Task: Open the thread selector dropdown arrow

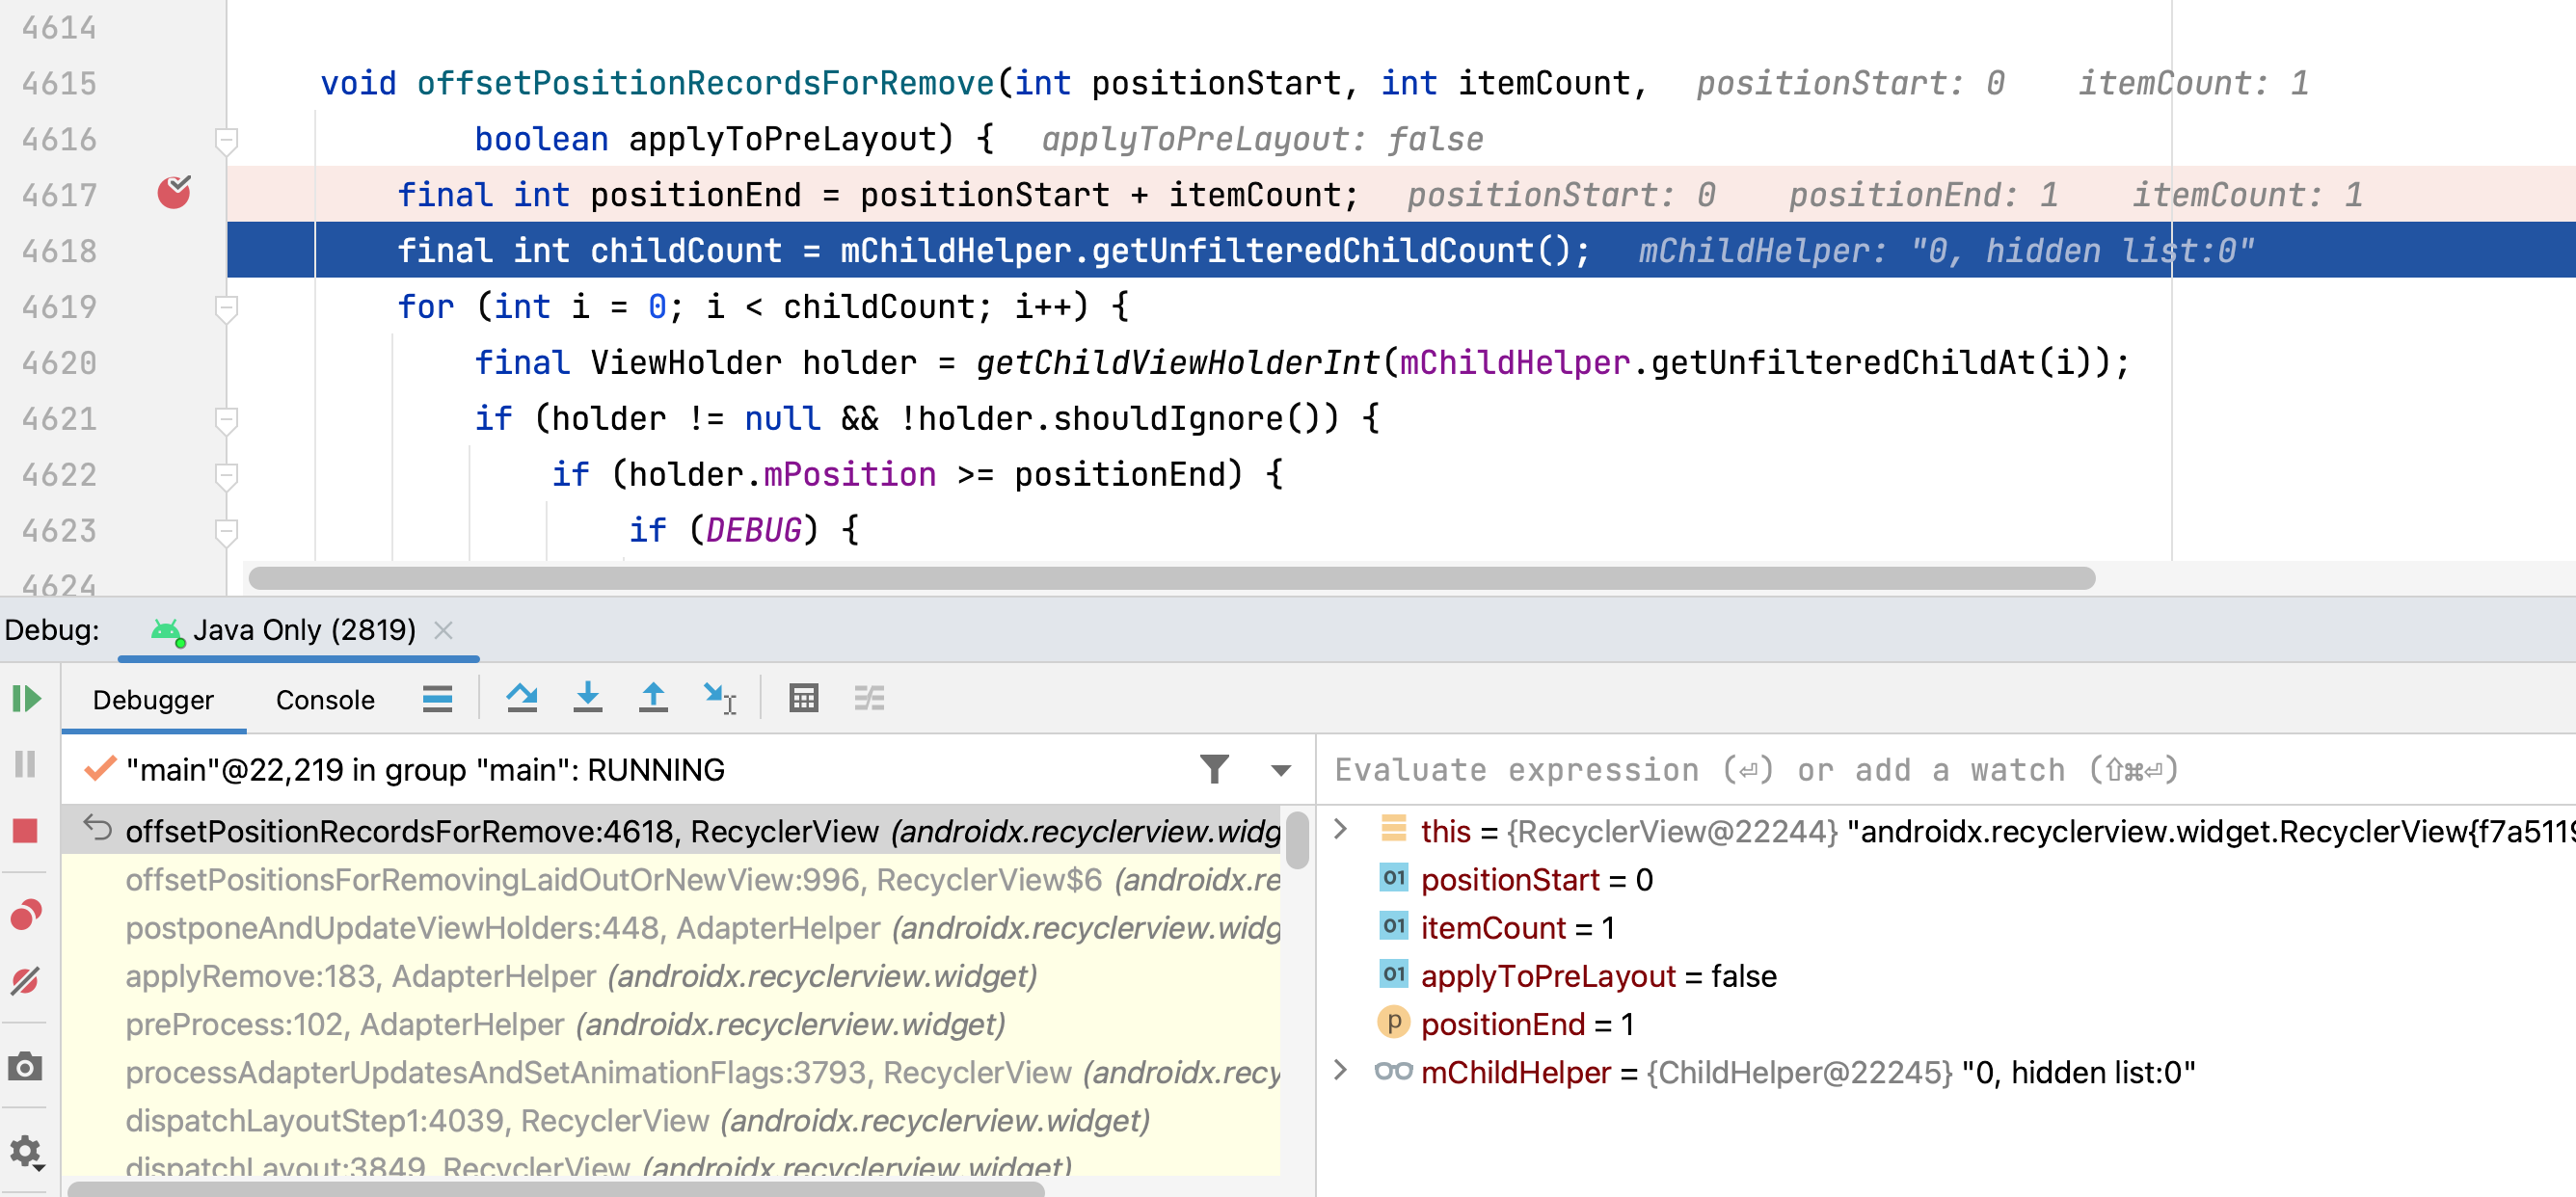Action: pyautogui.click(x=1280, y=769)
